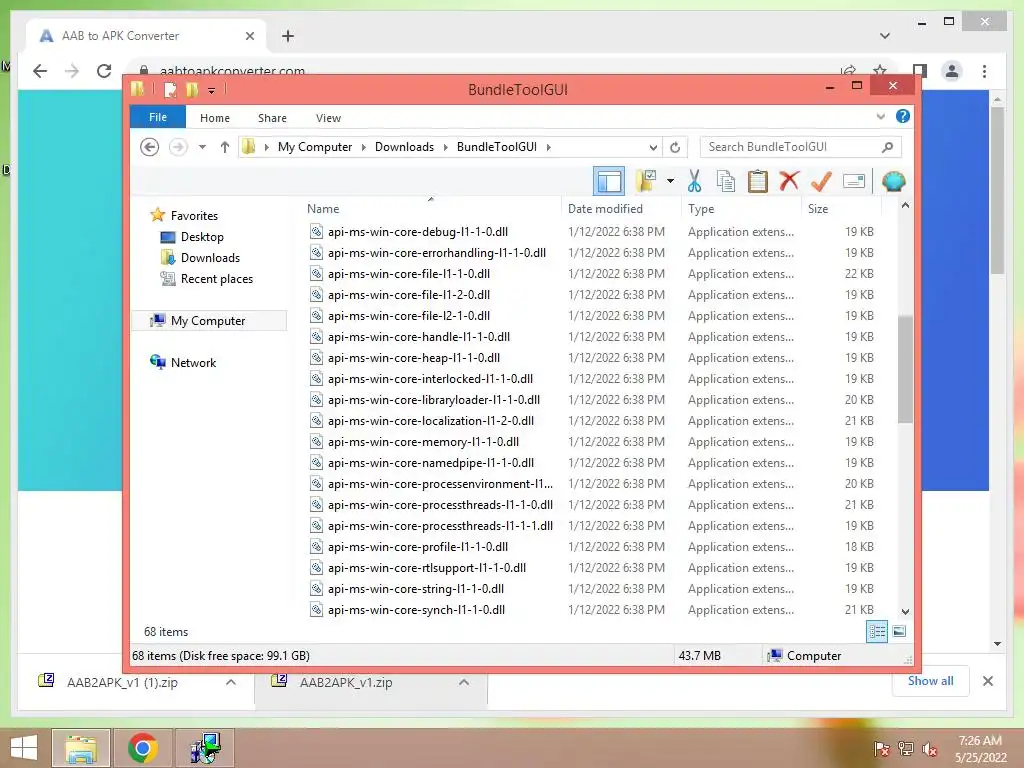Open the Chrome three-dot menu
Screen dimensions: 1024x768
(x=984, y=71)
